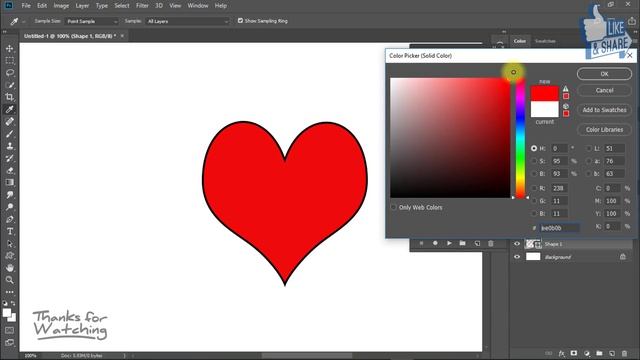Viewport: 640px width, 360px height.
Task: Click the new color red swatch
Action: [x=544, y=93]
